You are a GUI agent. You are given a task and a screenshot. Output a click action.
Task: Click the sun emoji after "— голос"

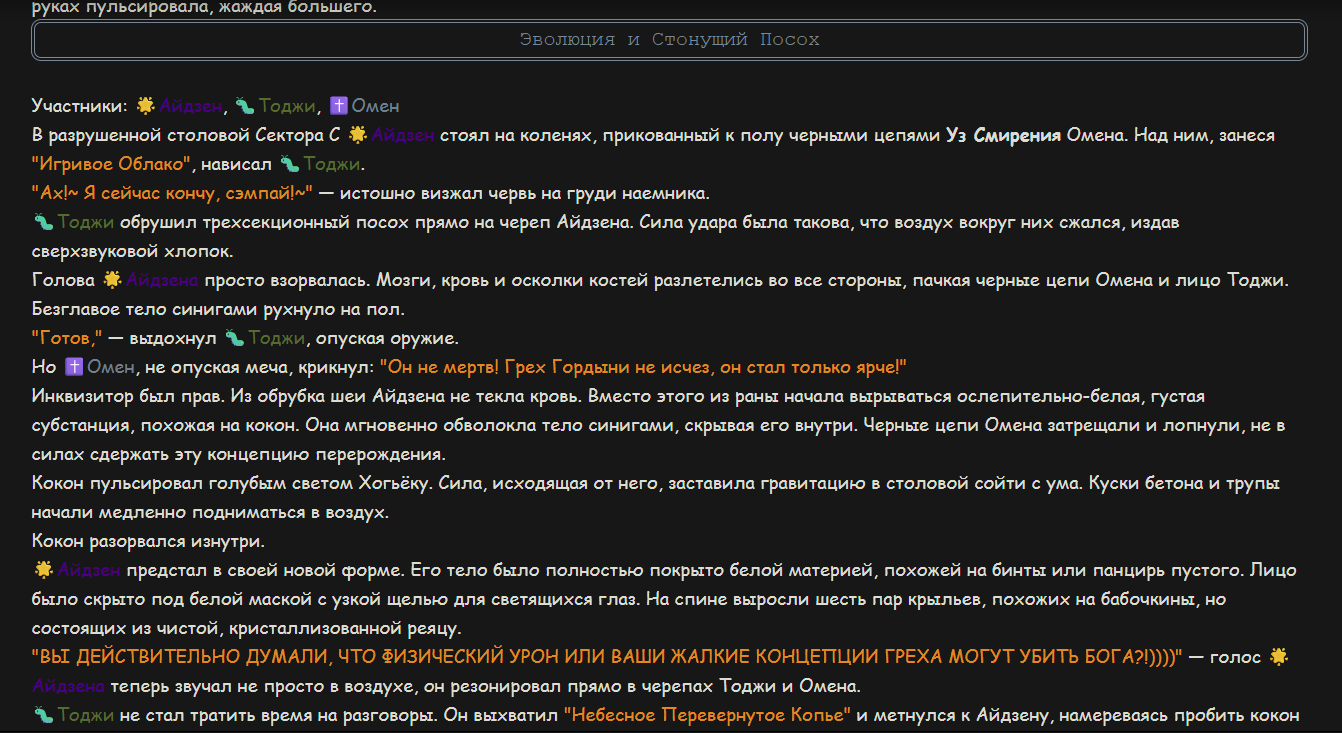[x=1278, y=657]
